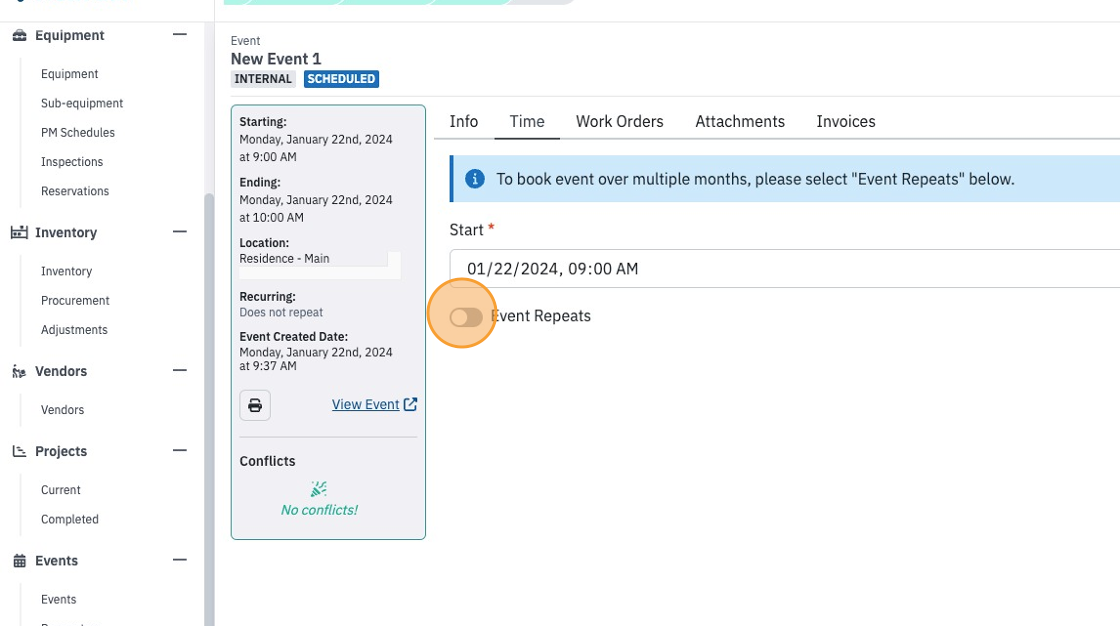Click the printer icon button
Image resolution: width=1120 pixels, height=626 pixels.
[x=255, y=405]
